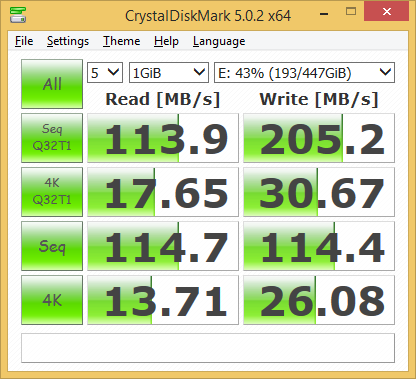Expand the drive dropdown showing E: 43%
This screenshot has width=417, height=379.
[x=304, y=72]
